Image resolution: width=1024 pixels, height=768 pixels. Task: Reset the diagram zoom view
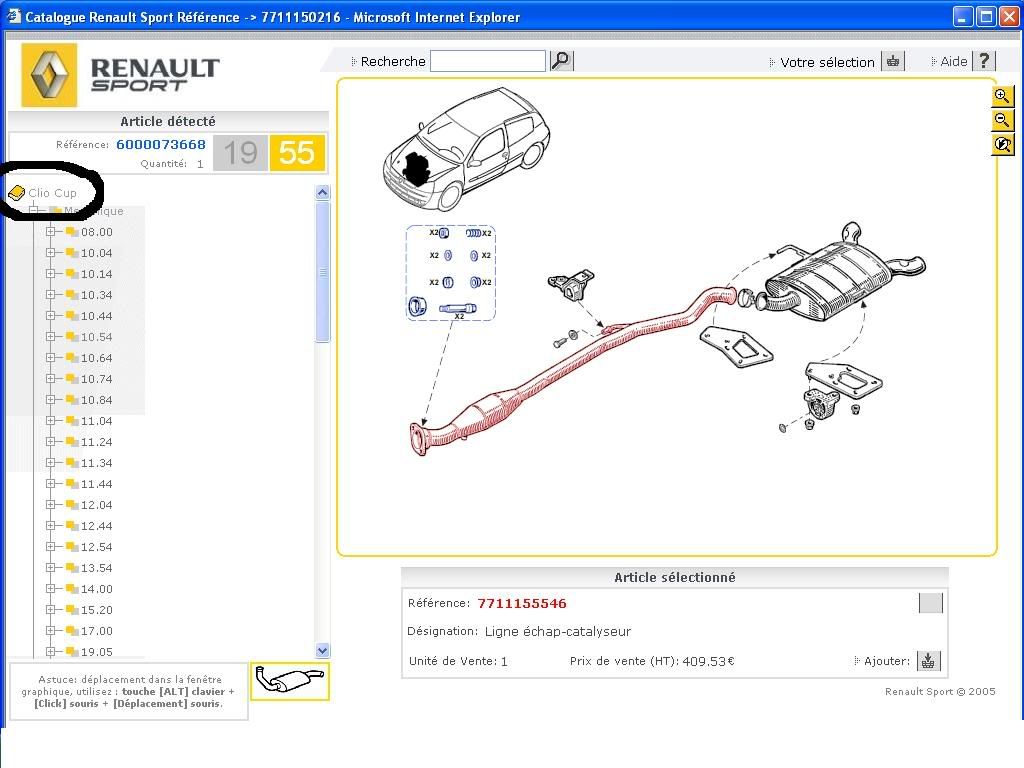click(x=1002, y=144)
